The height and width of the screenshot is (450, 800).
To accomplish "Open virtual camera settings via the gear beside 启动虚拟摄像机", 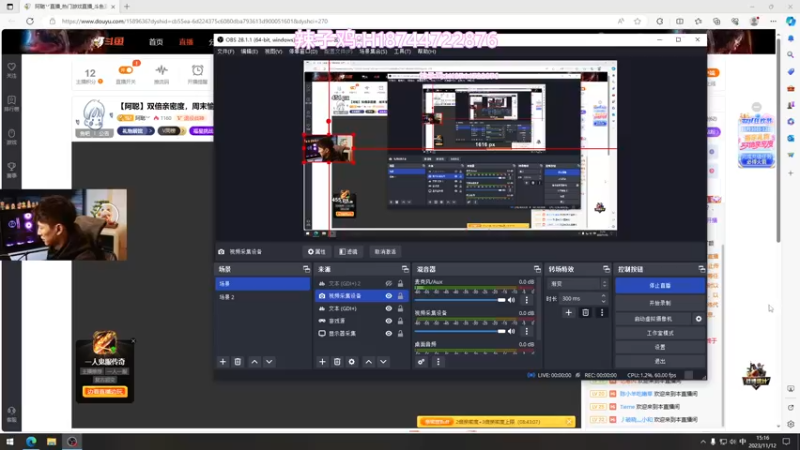I will (x=698, y=319).
